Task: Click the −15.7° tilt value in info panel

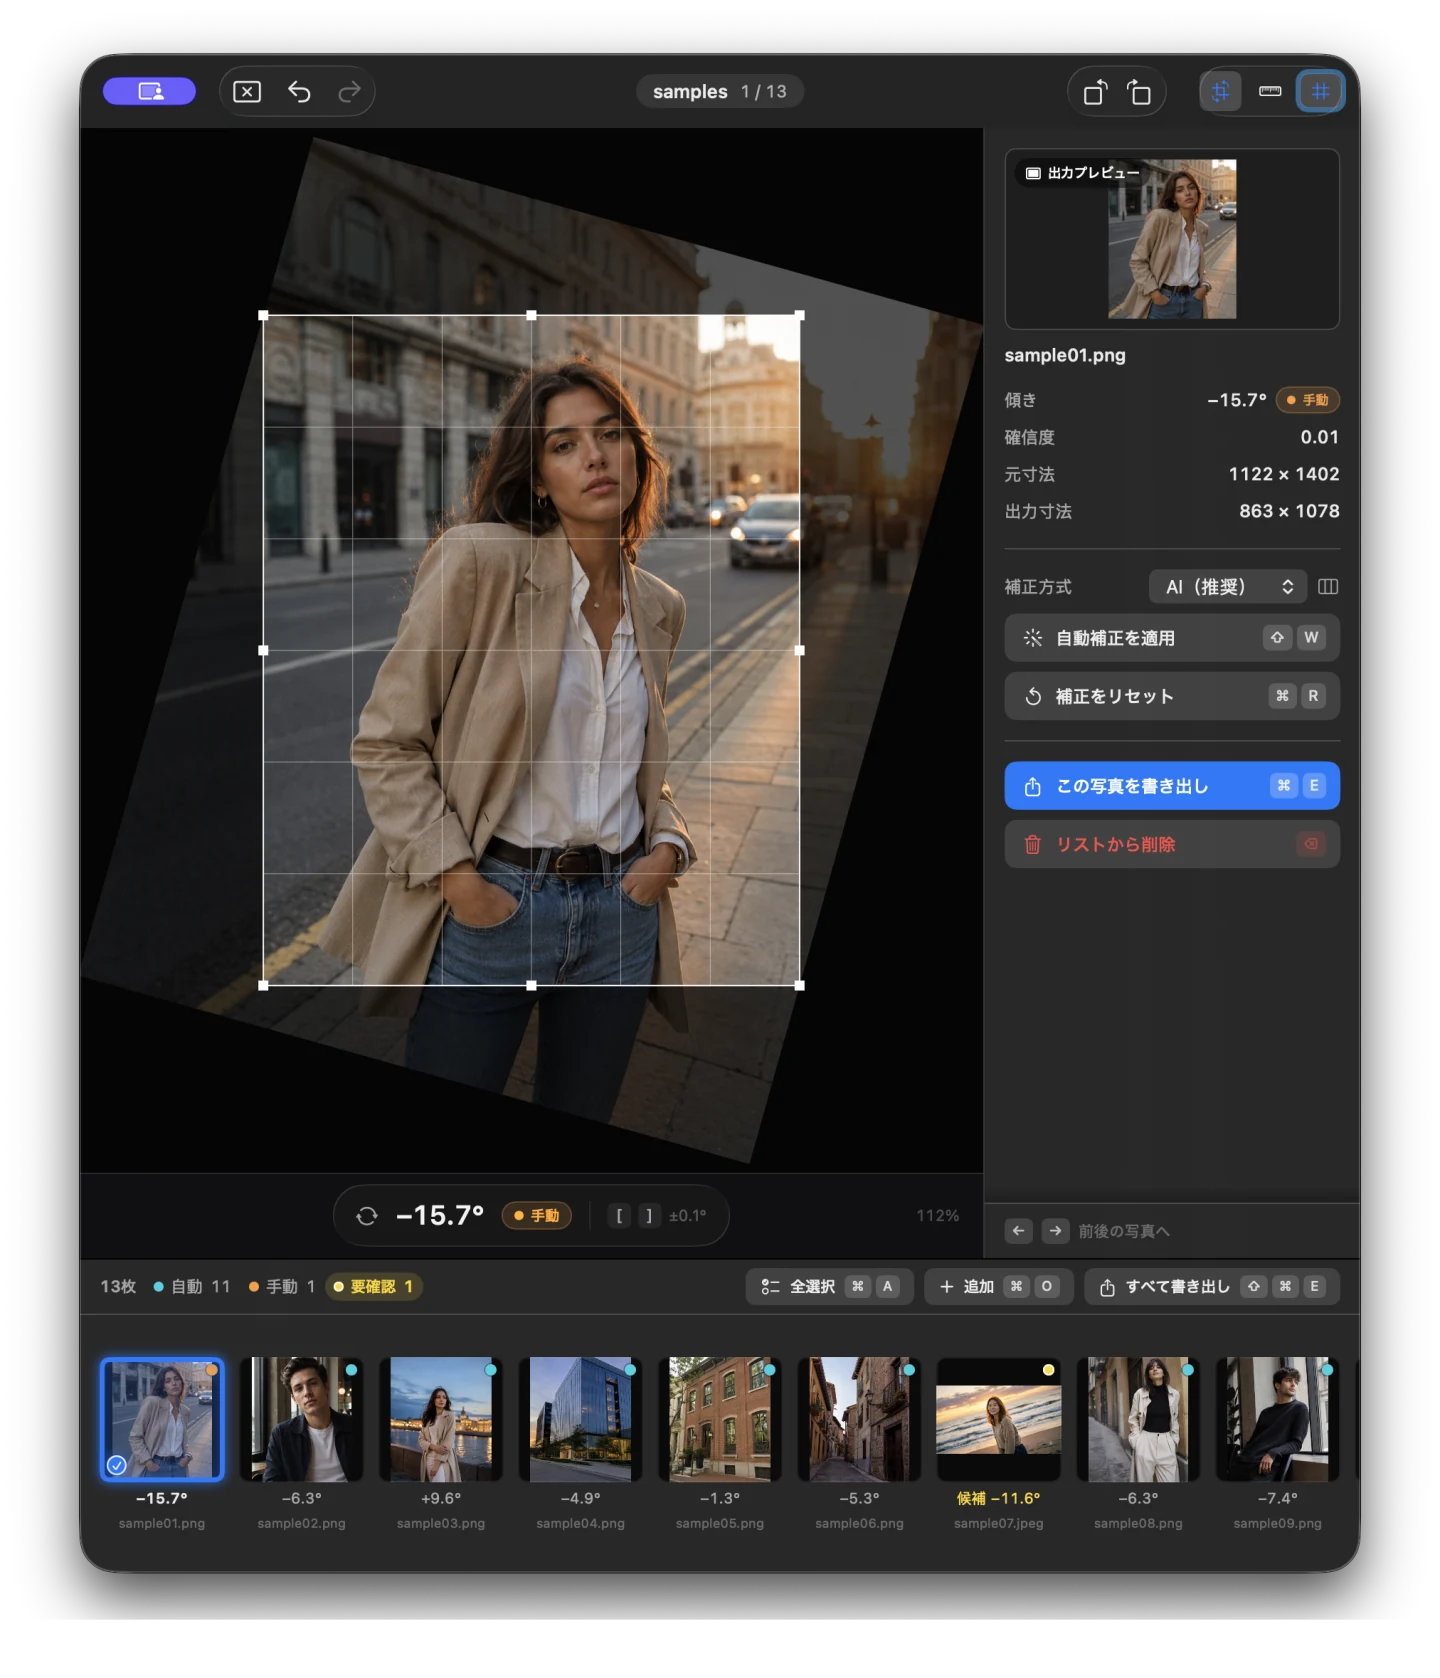Action: pyautogui.click(x=1236, y=400)
